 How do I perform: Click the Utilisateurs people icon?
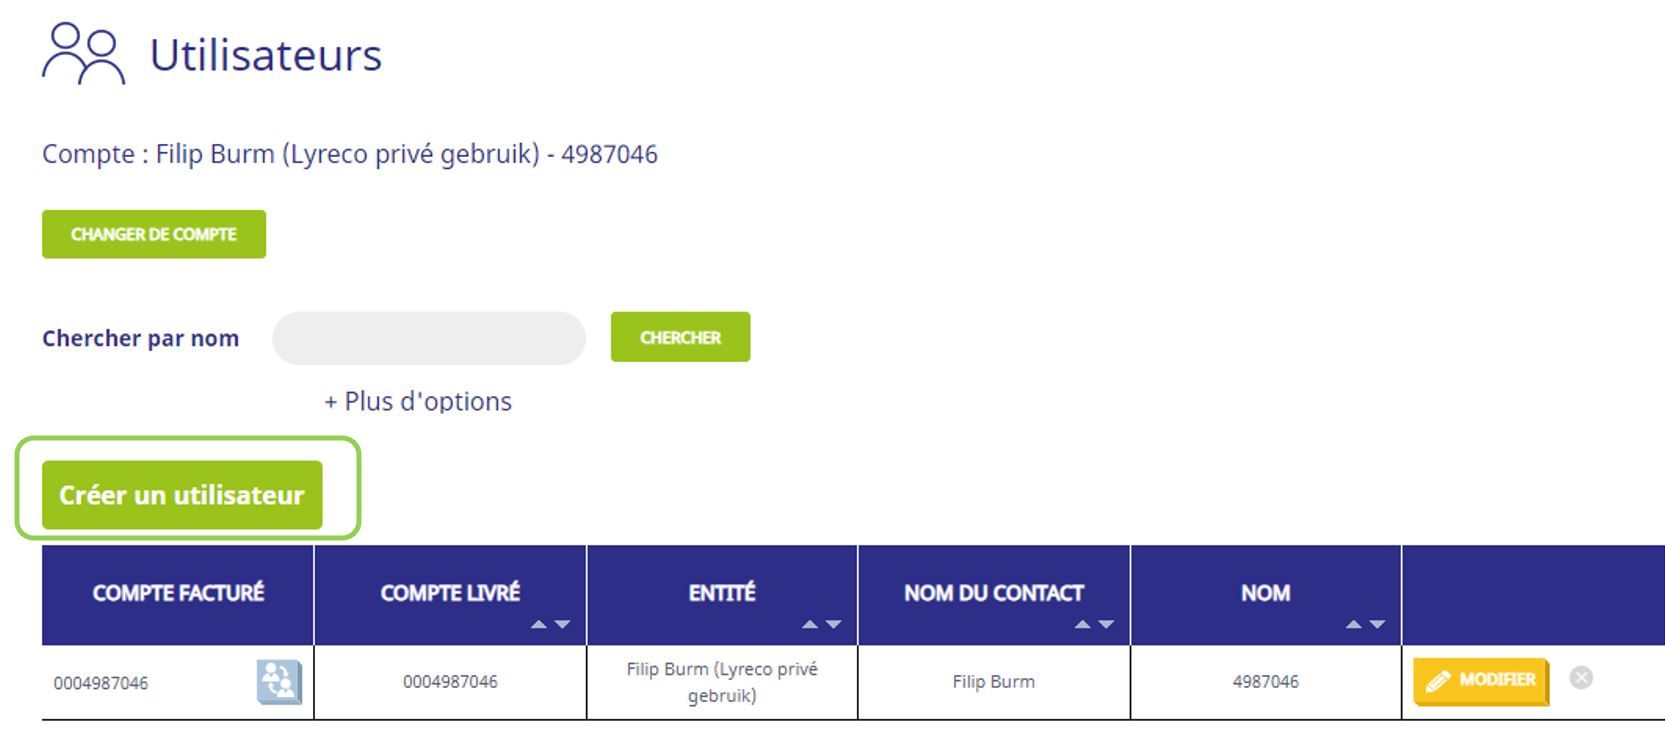pyautogui.click(x=84, y=54)
